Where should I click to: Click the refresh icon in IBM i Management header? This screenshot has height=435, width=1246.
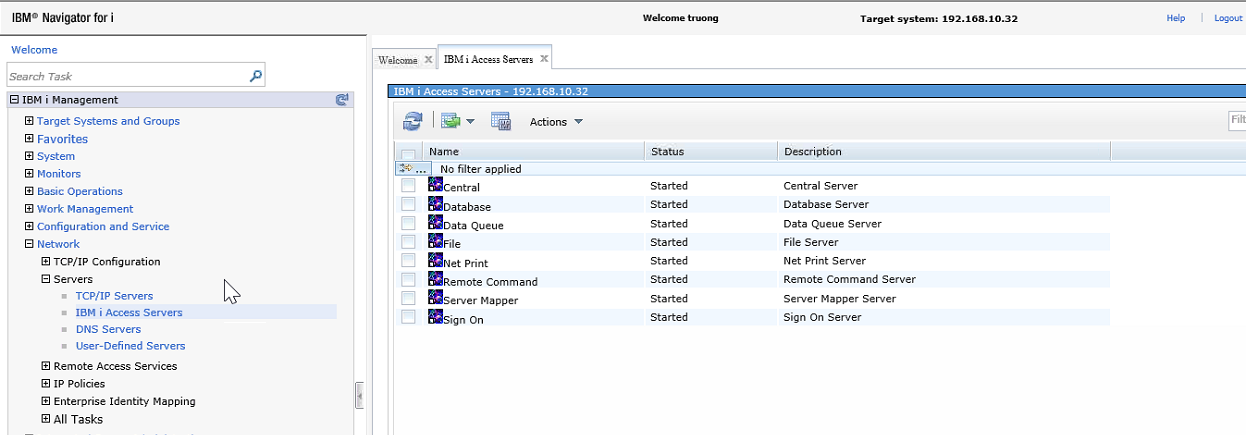tap(342, 100)
